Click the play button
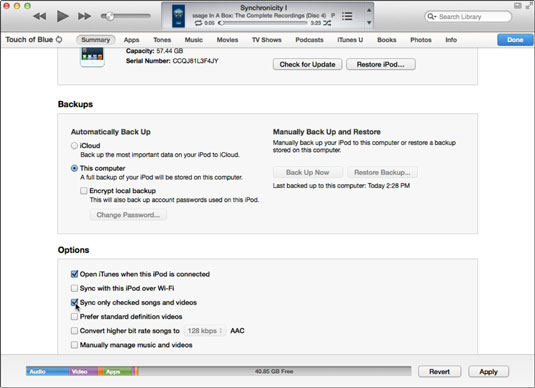The width and height of the screenshot is (535, 388). (62, 16)
